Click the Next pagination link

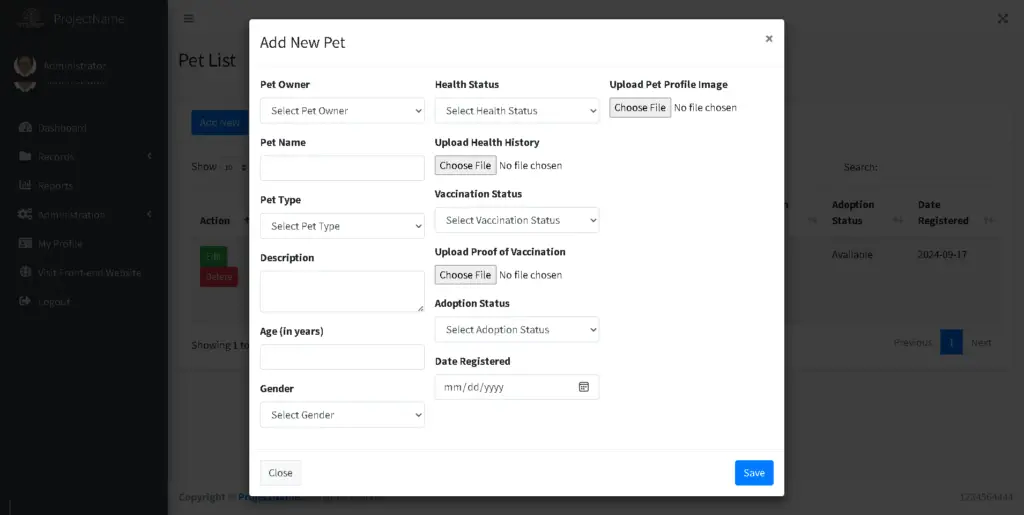[x=981, y=342]
